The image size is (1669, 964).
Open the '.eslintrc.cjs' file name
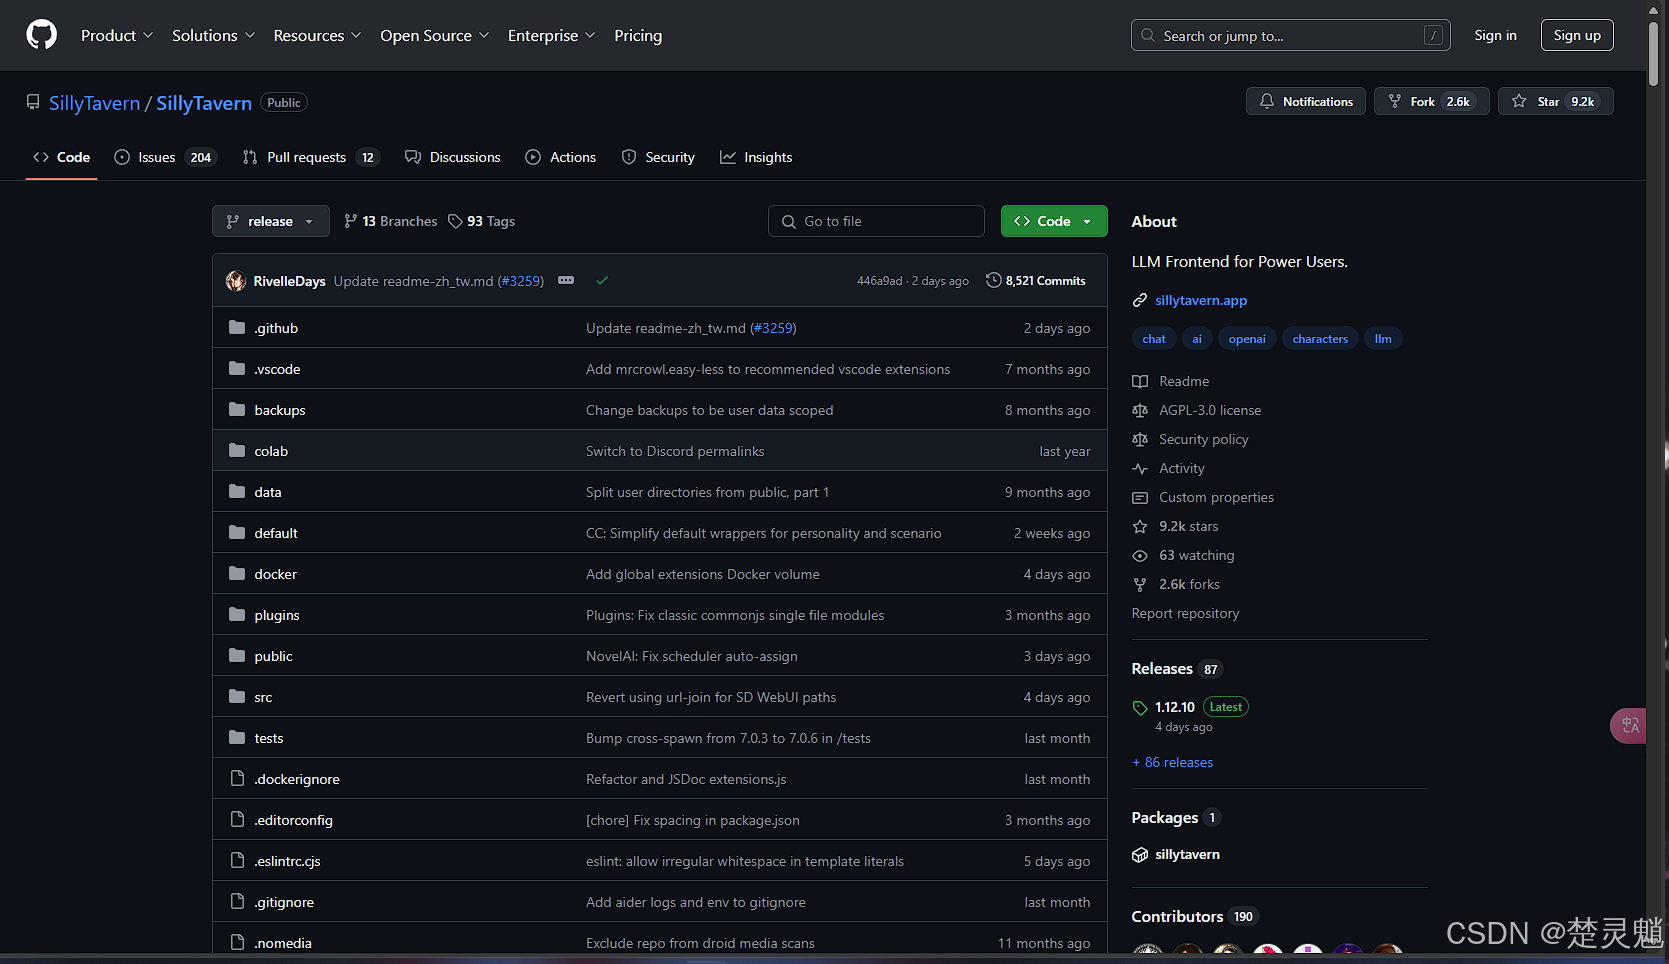coord(287,861)
